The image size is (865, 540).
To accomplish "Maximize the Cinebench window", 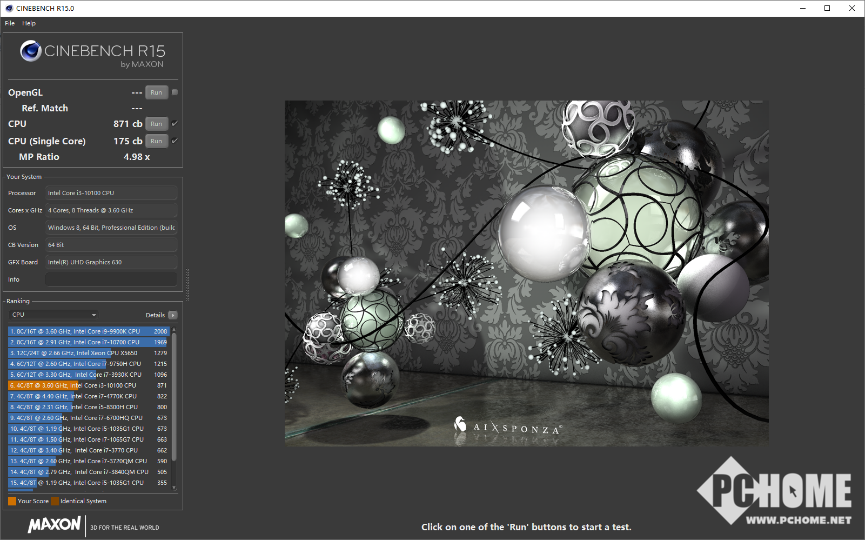I will (827, 8).
